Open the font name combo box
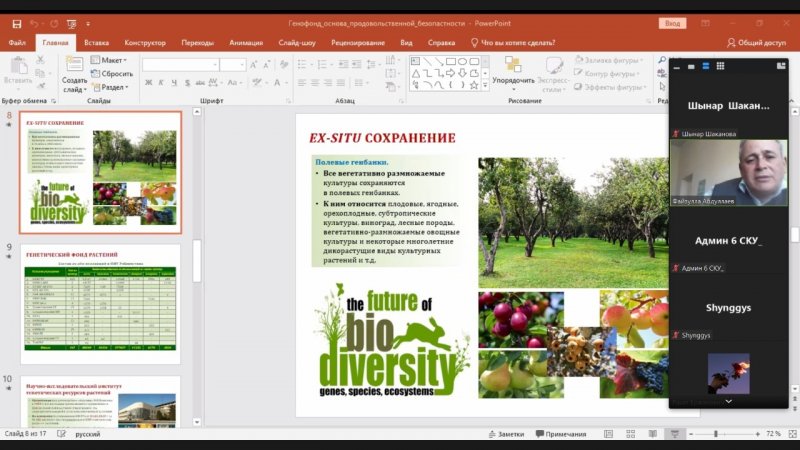The image size is (800, 450). point(181,65)
